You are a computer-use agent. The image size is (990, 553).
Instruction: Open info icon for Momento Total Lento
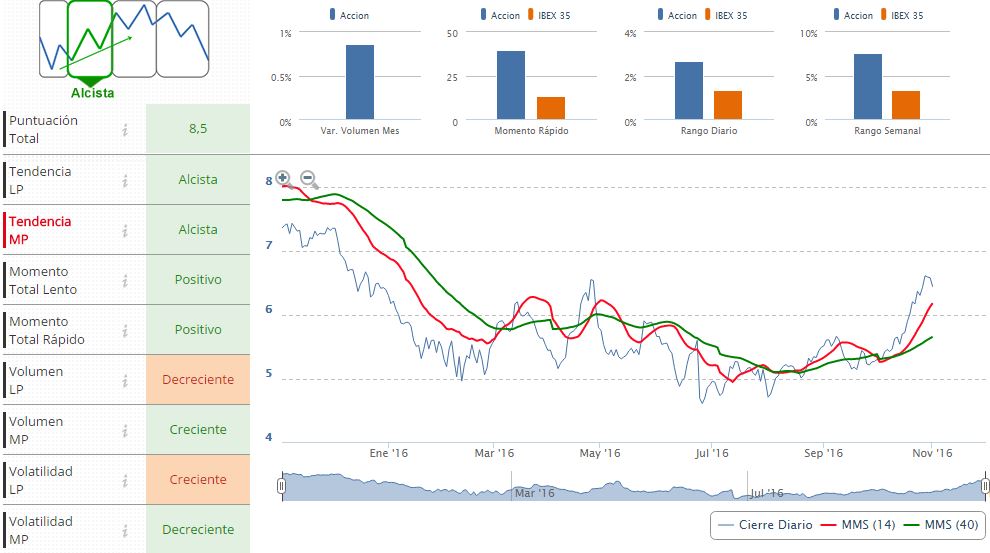(x=125, y=281)
